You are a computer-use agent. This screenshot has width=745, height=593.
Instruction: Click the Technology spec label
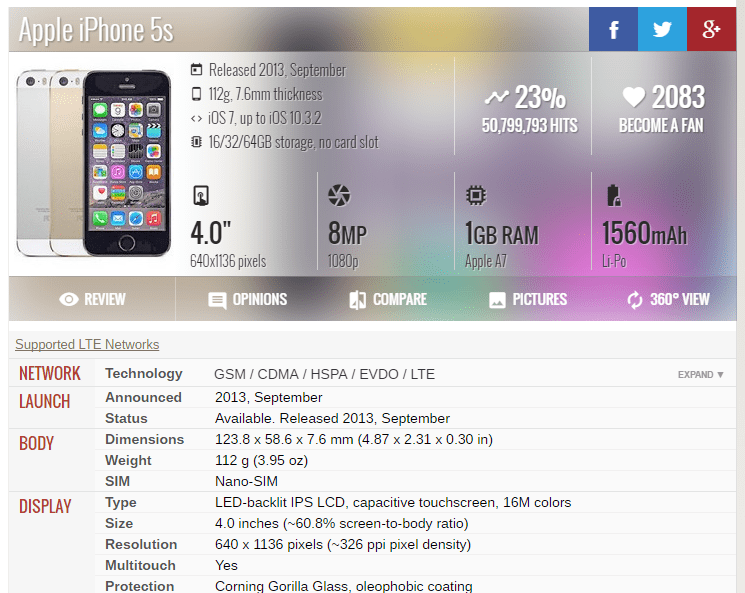coord(144,373)
